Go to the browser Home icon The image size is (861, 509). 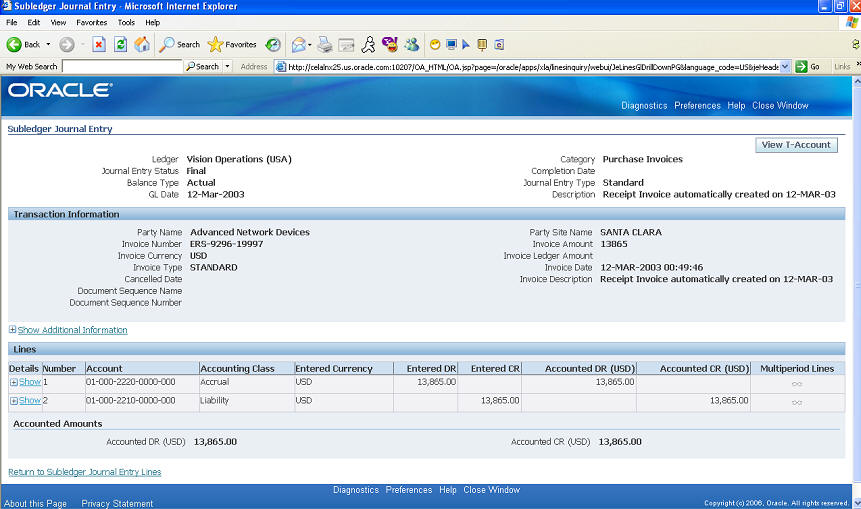[x=142, y=44]
